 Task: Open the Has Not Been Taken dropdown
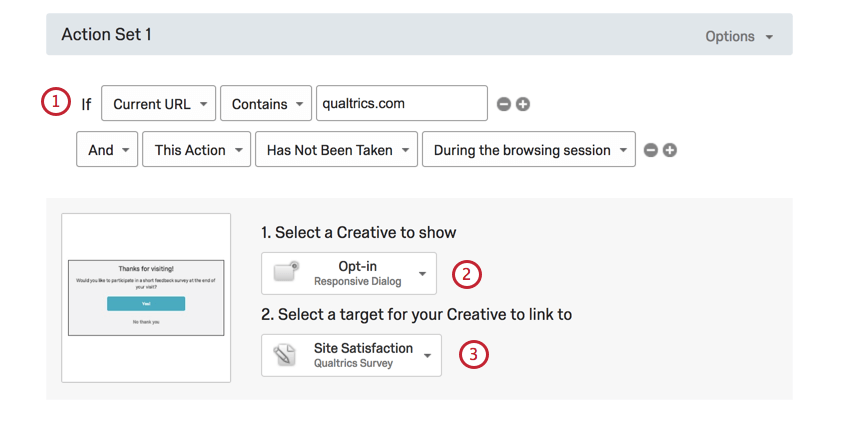(x=335, y=150)
